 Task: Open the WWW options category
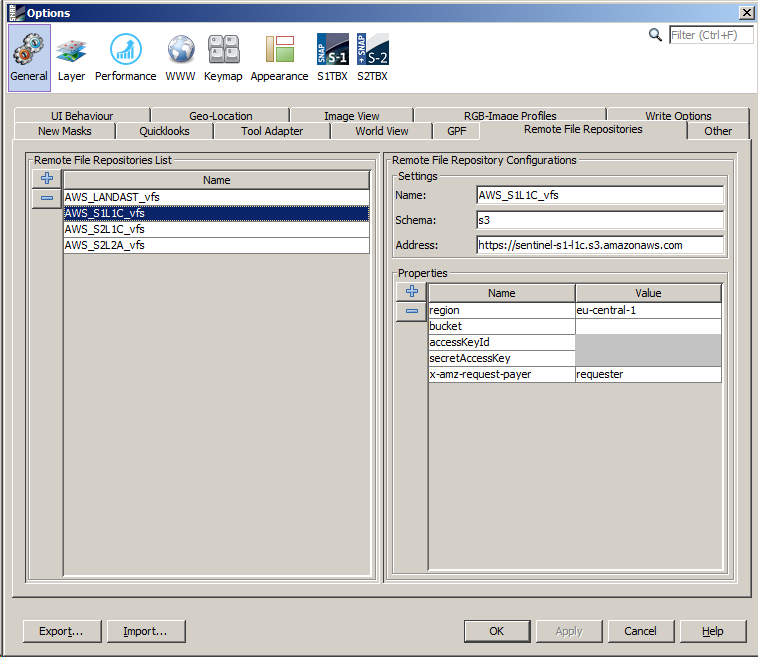(180, 58)
